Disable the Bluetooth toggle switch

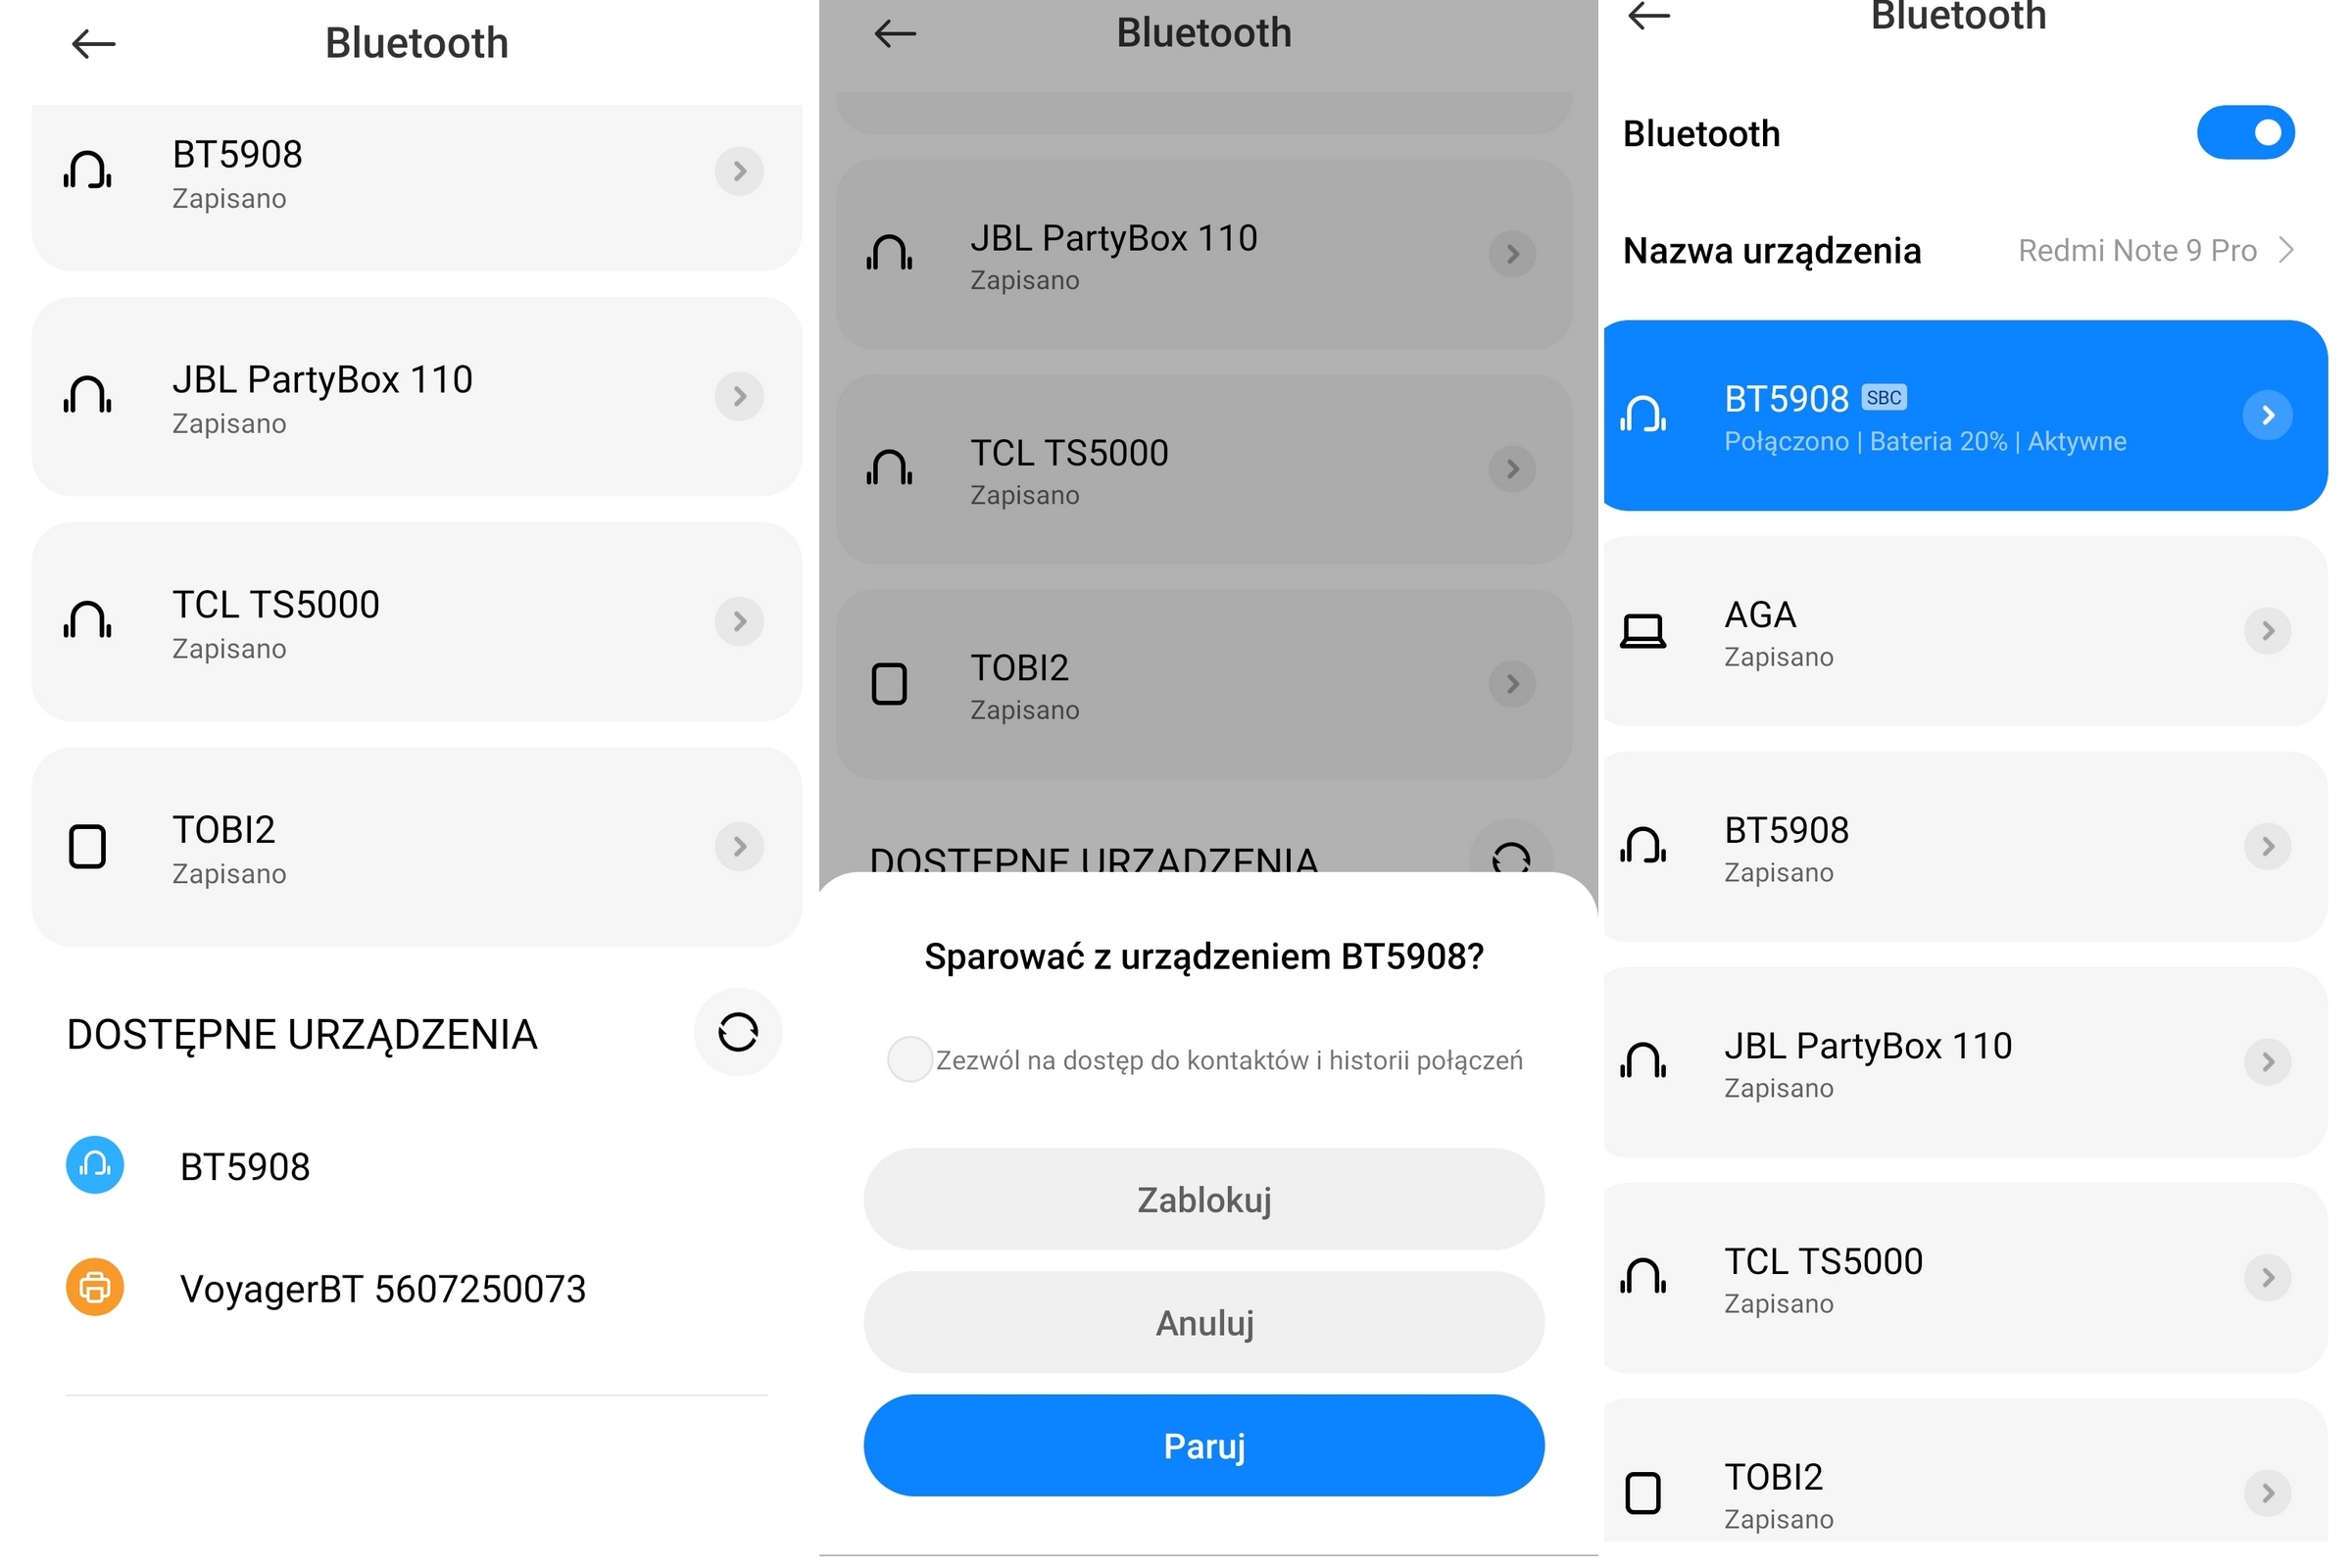tap(2246, 132)
